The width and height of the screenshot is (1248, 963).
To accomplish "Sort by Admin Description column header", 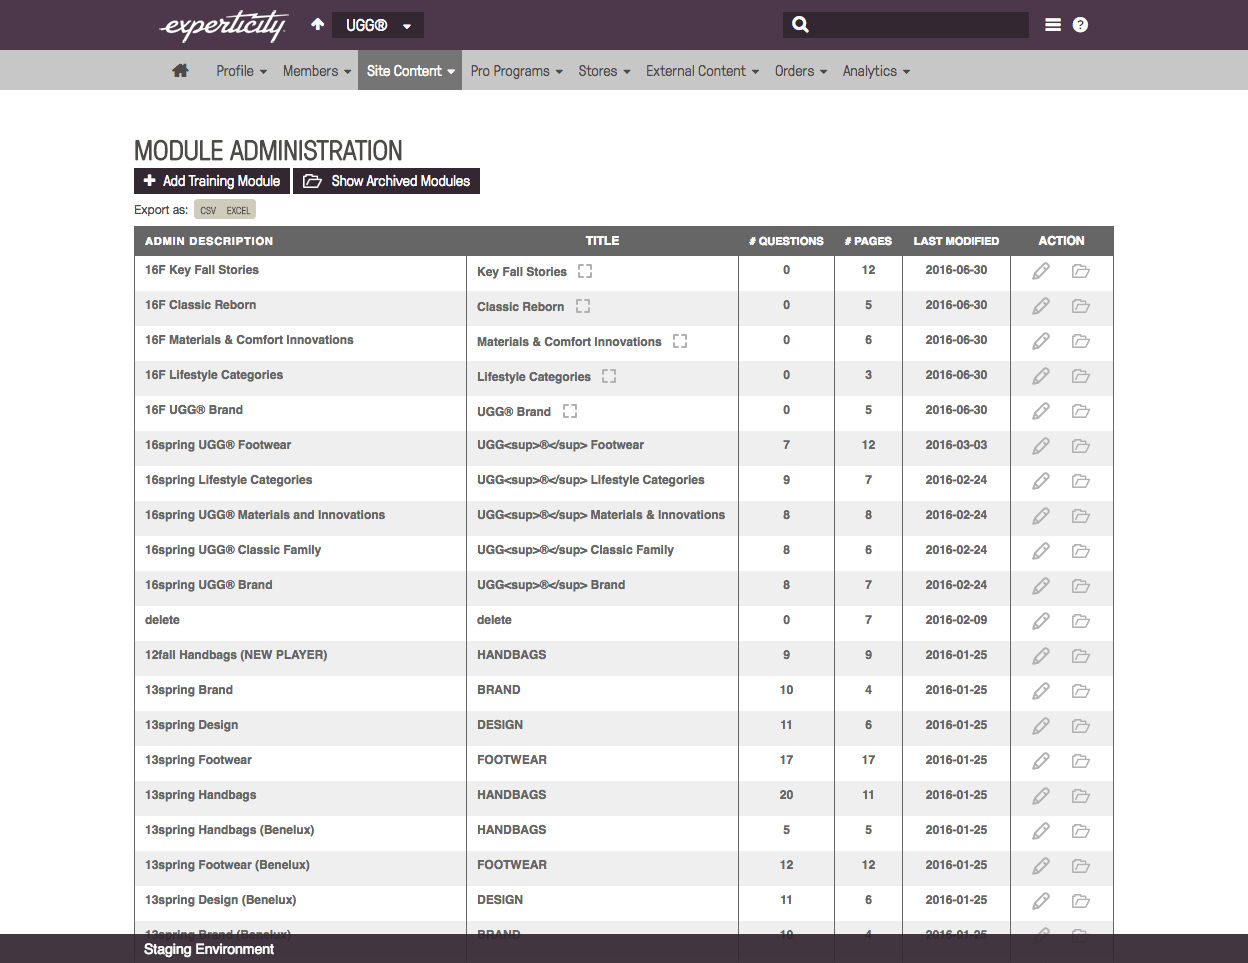I will [x=209, y=241].
